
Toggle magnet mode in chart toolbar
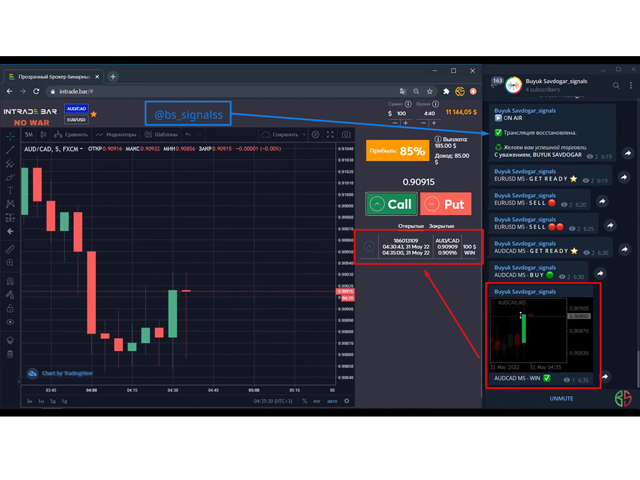pyautogui.click(x=10, y=281)
